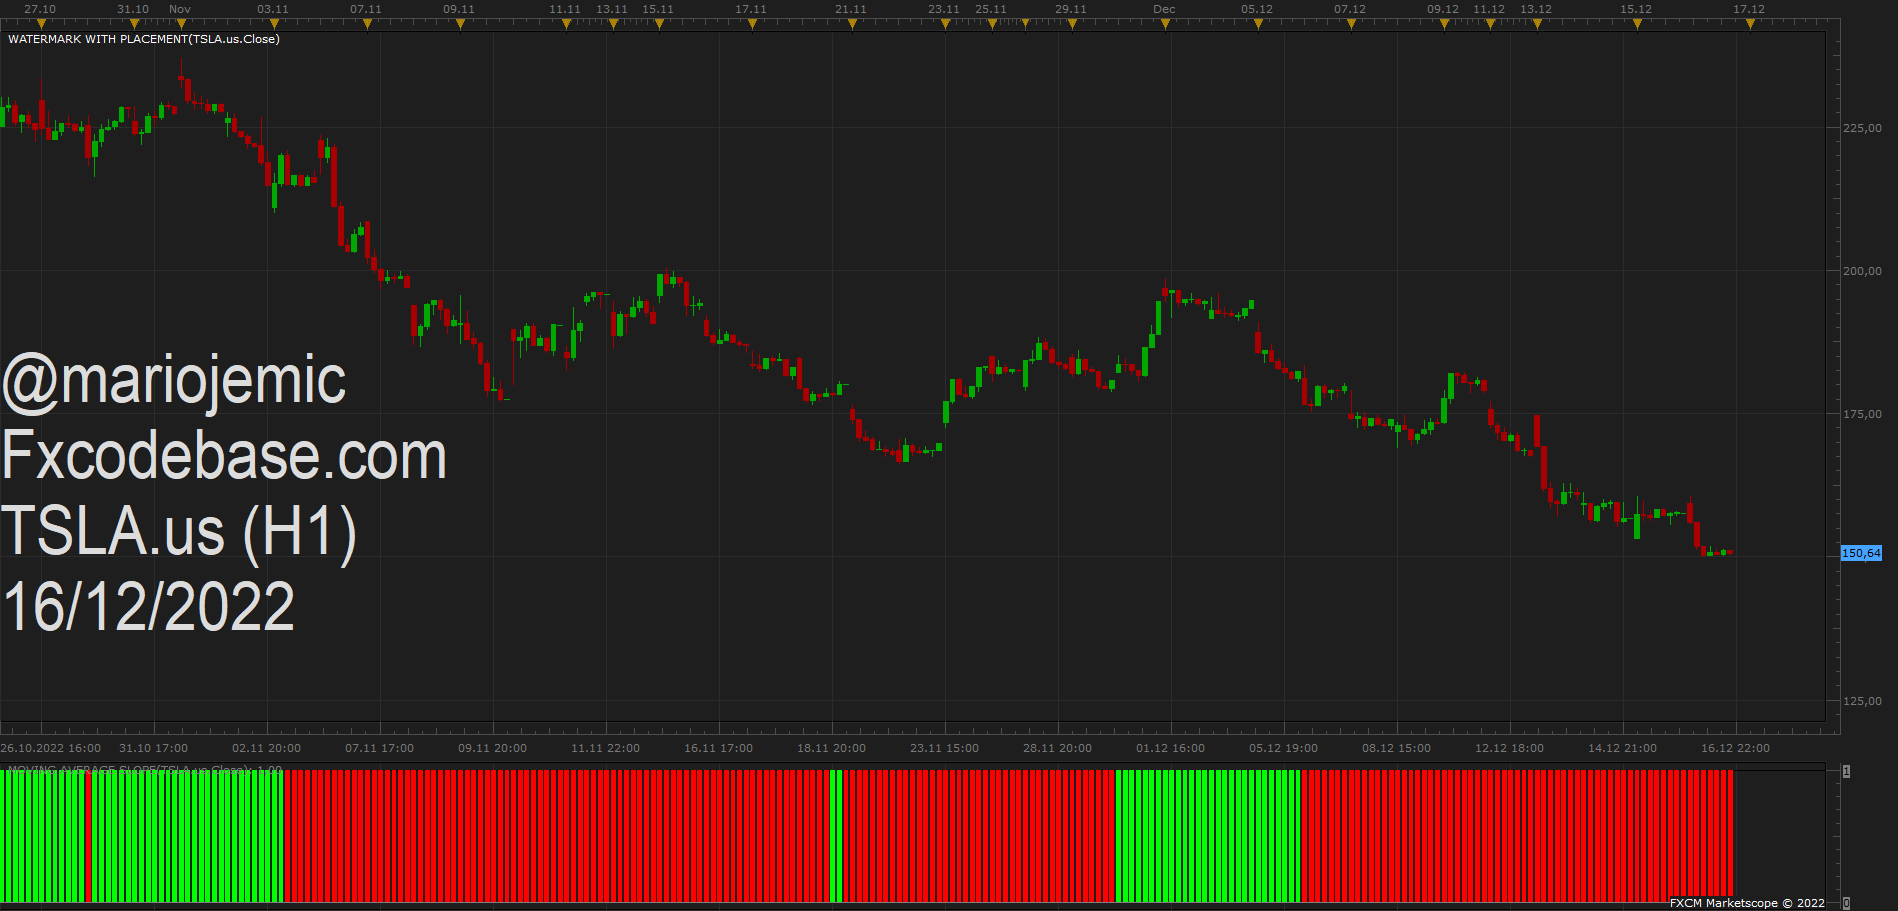Click the 14.12 21:00 time axis label
This screenshot has width=1898, height=911.
[x=1622, y=748]
